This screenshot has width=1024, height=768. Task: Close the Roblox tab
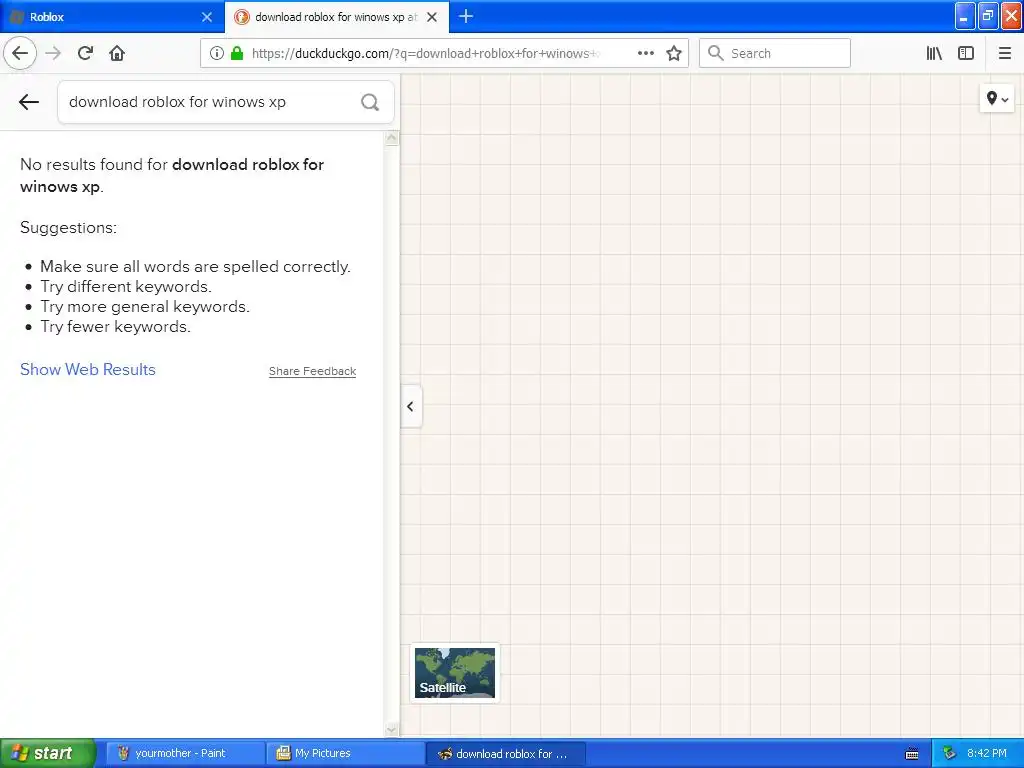[207, 17]
